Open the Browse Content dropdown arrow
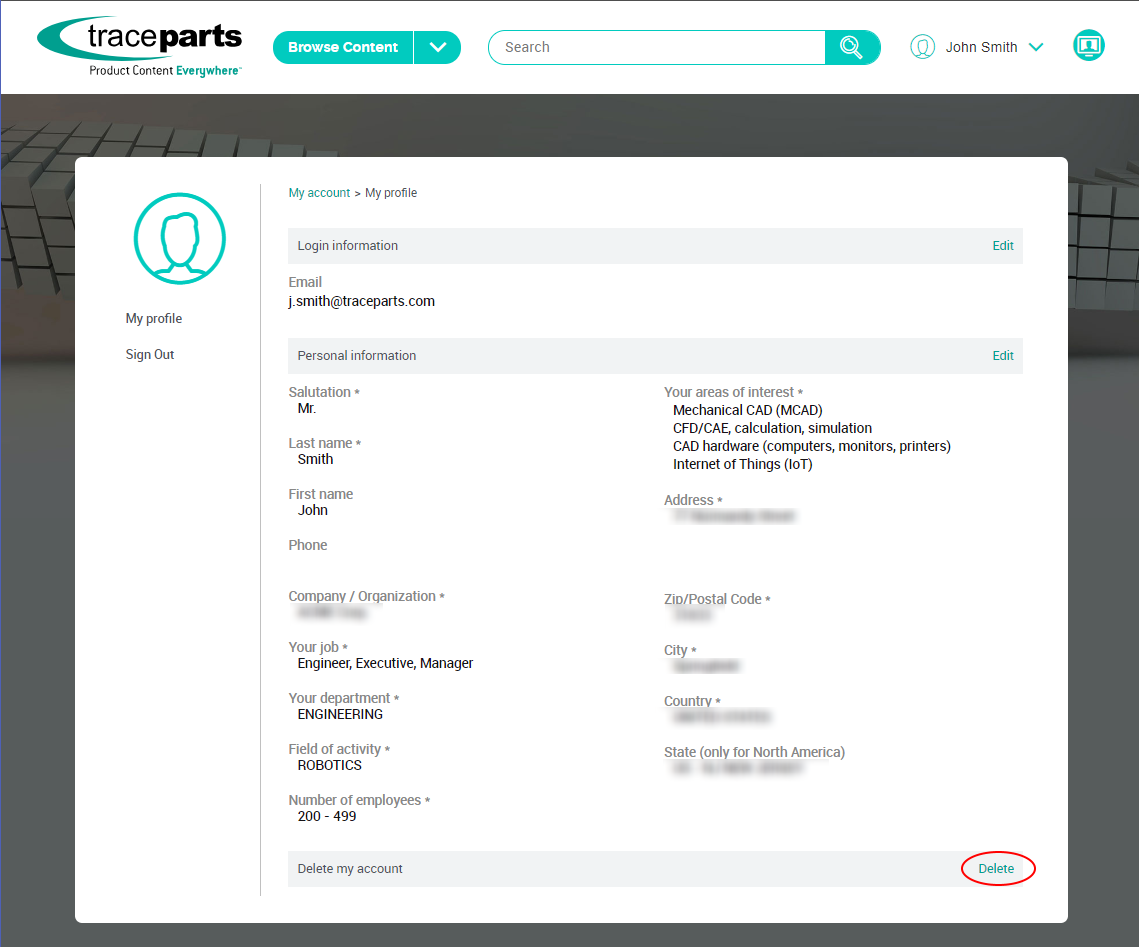Viewport: 1139px width, 947px height. 437,47
